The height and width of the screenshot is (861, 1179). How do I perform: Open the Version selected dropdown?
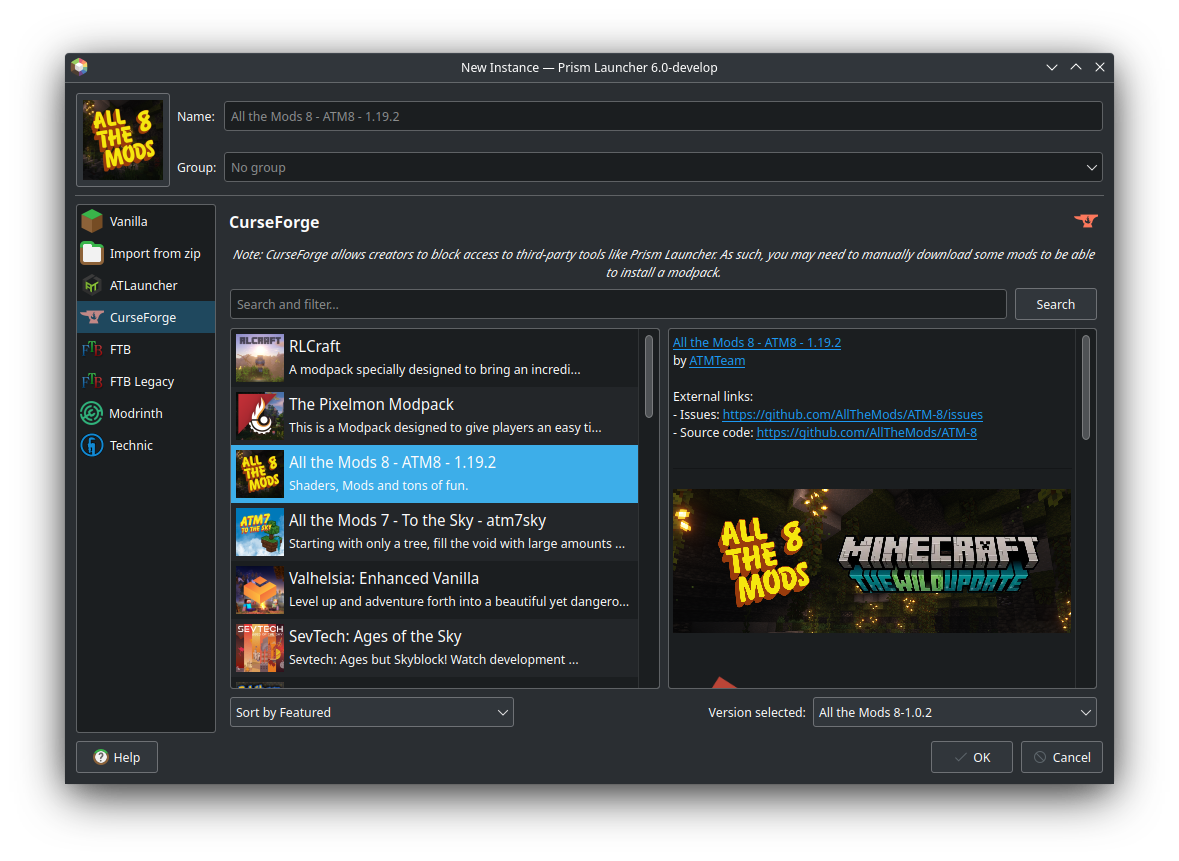pyautogui.click(x=954, y=712)
